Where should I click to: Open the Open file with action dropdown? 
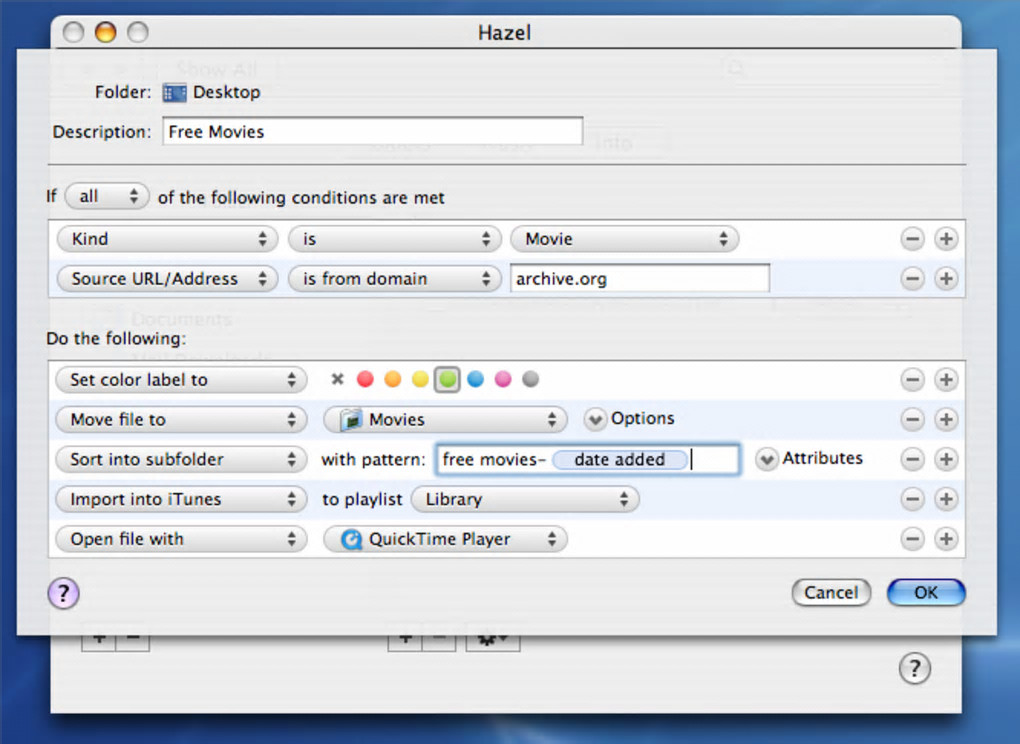(181, 538)
